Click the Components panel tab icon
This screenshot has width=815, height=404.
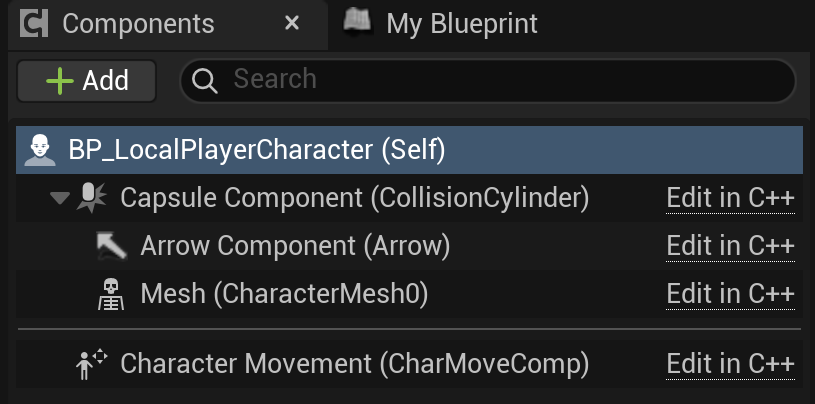[x=35, y=23]
